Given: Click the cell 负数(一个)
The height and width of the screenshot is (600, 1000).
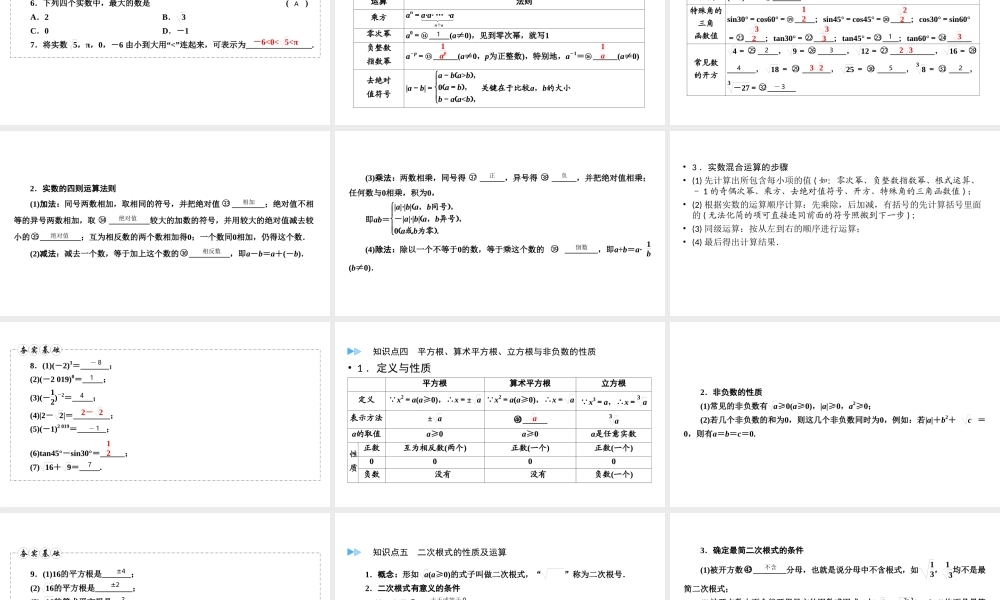Looking at the screenshot, I should point(614,474).
